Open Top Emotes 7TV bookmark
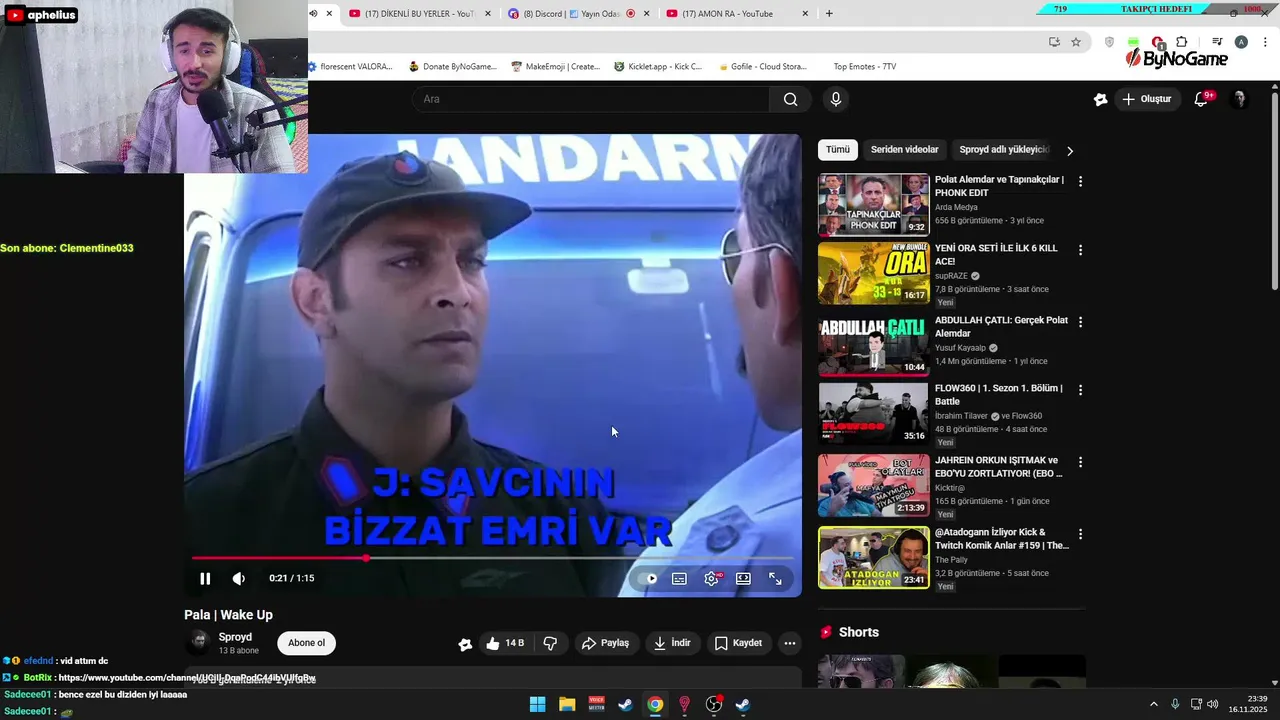This screenshot has height=720, width=1280. coord(864,67)
